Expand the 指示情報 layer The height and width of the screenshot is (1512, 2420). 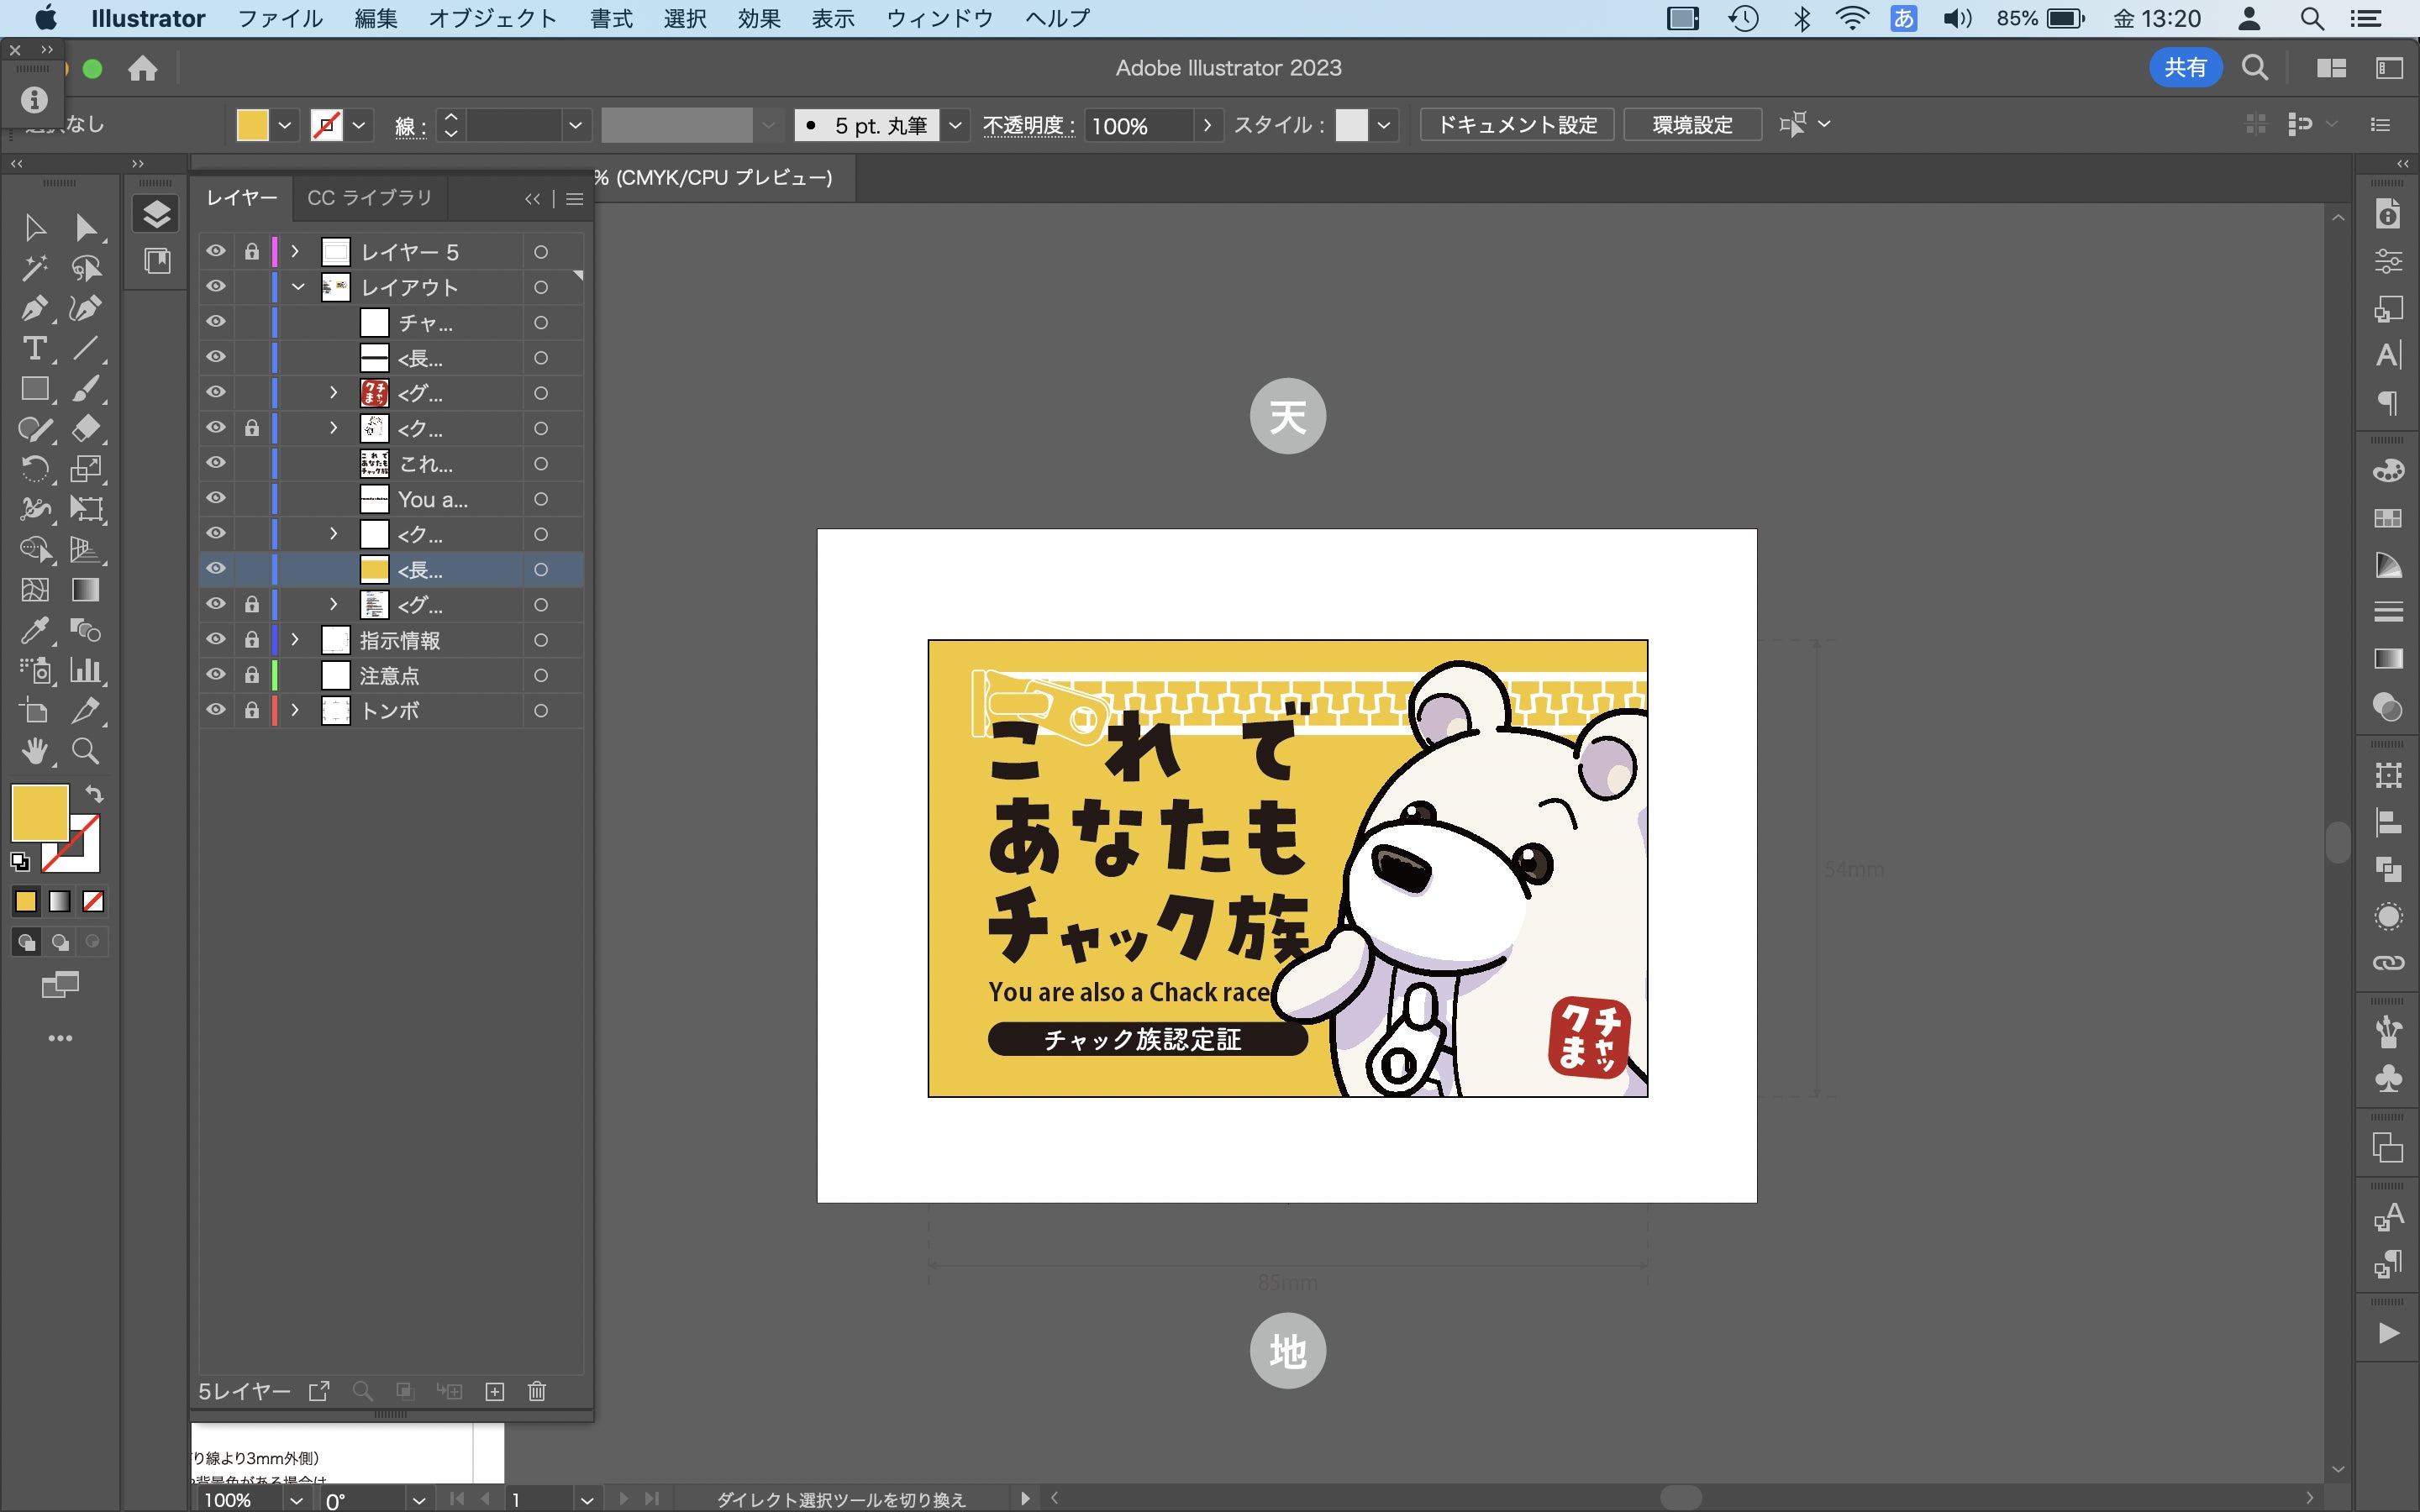tap(295, 639)
